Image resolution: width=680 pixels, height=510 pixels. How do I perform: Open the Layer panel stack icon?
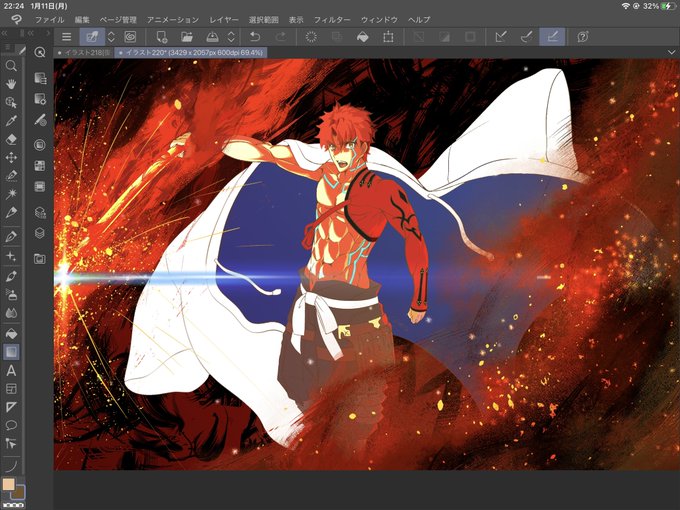pyautogui.click(x=39, y=233)
